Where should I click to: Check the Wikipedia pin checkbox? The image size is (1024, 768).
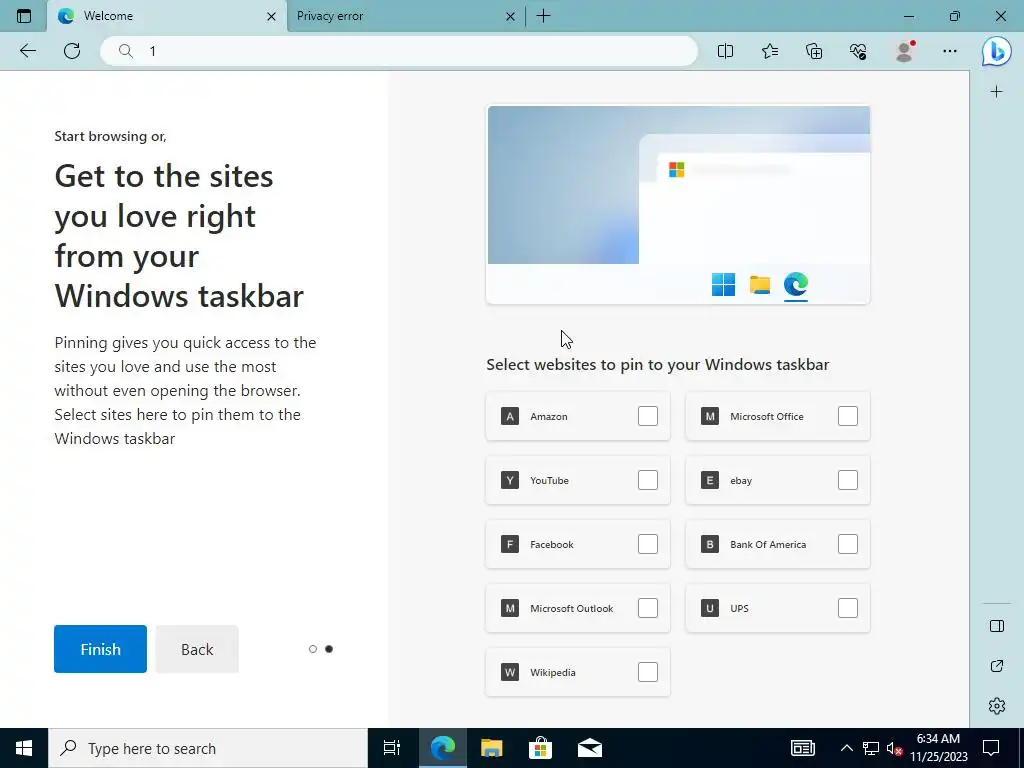click(x=648, y=672)
